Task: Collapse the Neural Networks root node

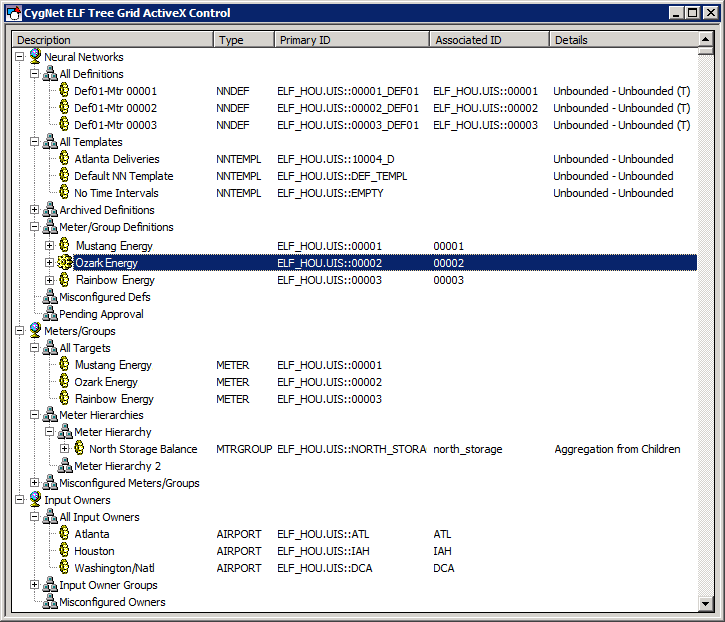Action: click(x=19, y=57)
